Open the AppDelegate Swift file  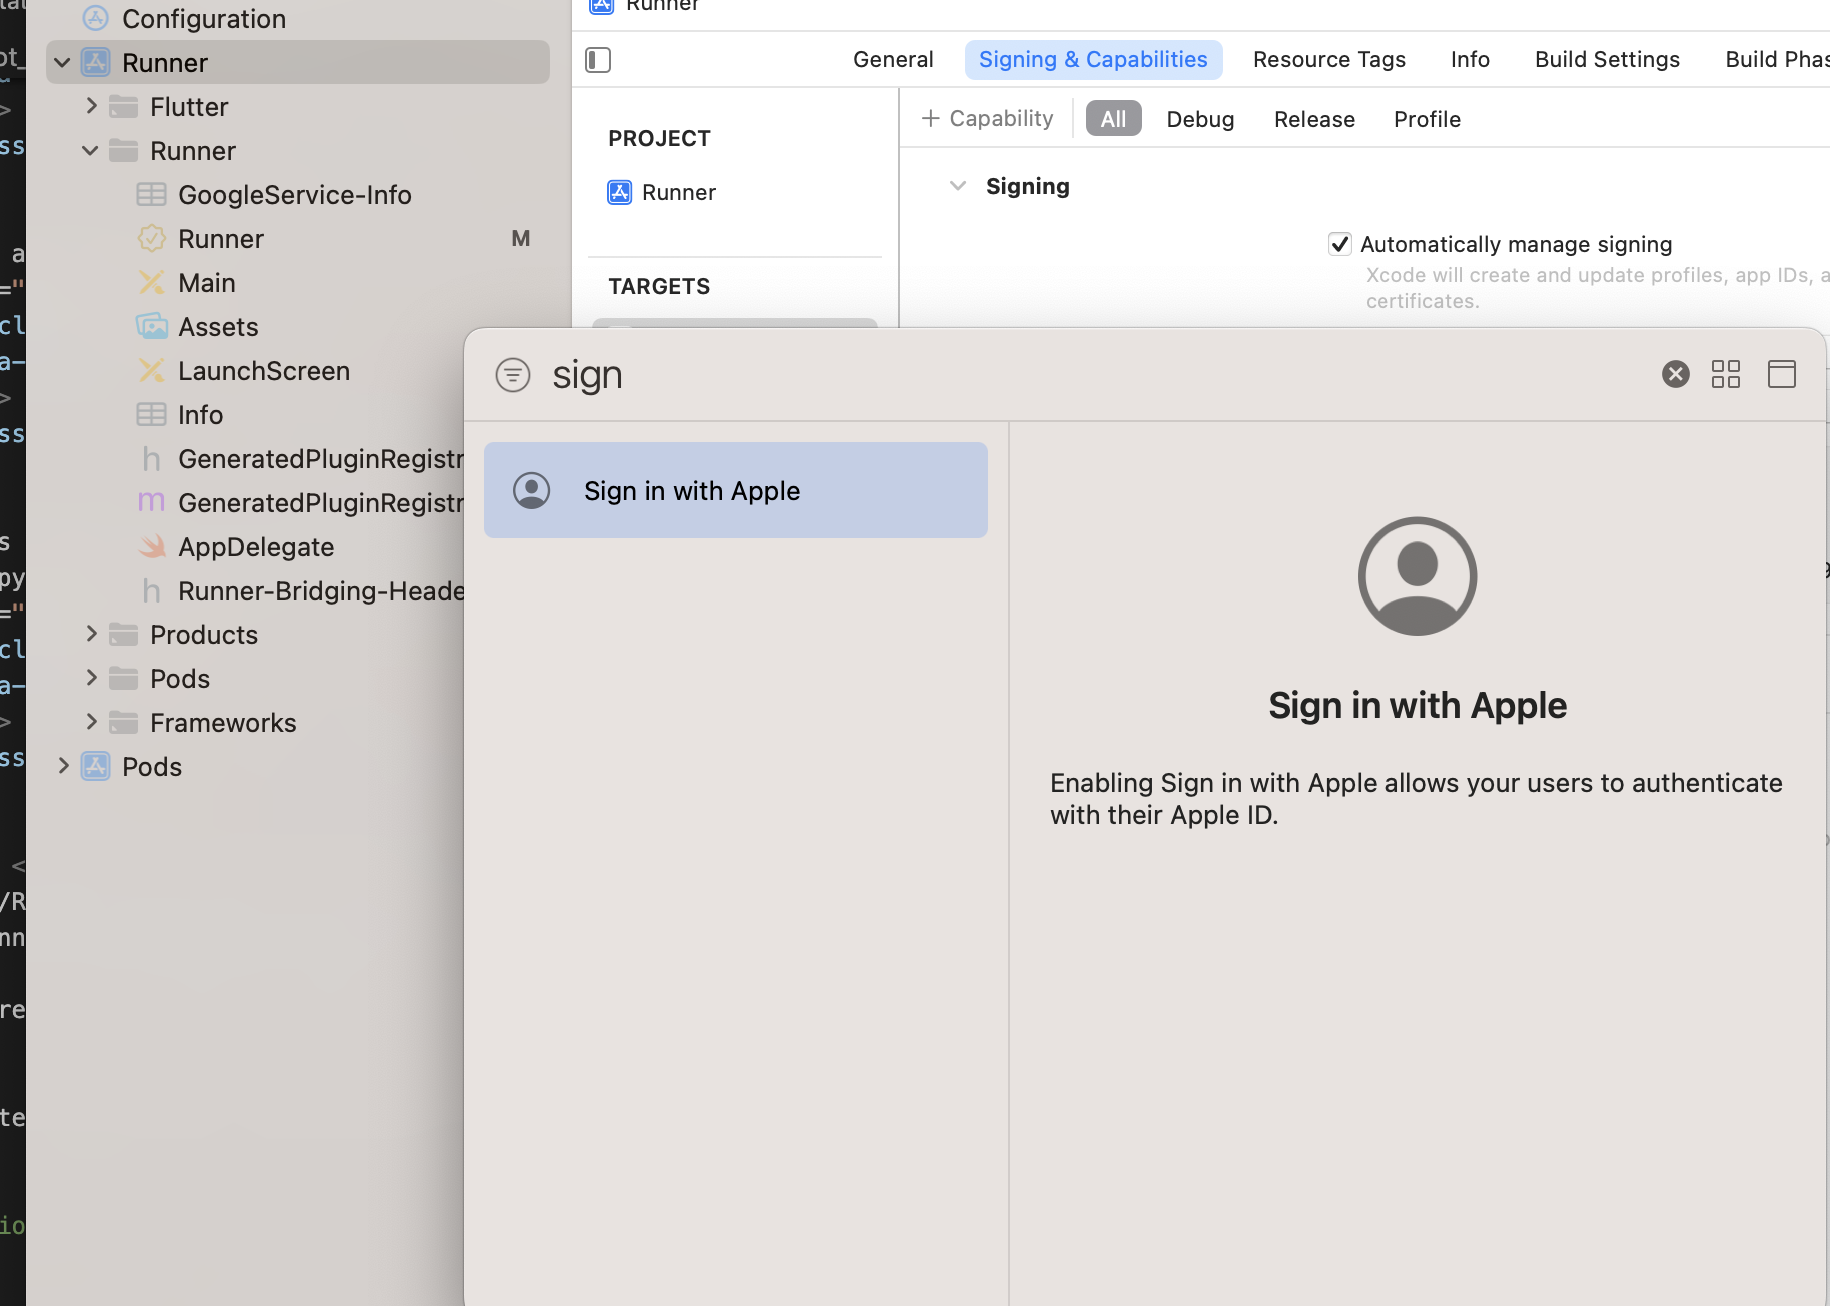(256, 547)
